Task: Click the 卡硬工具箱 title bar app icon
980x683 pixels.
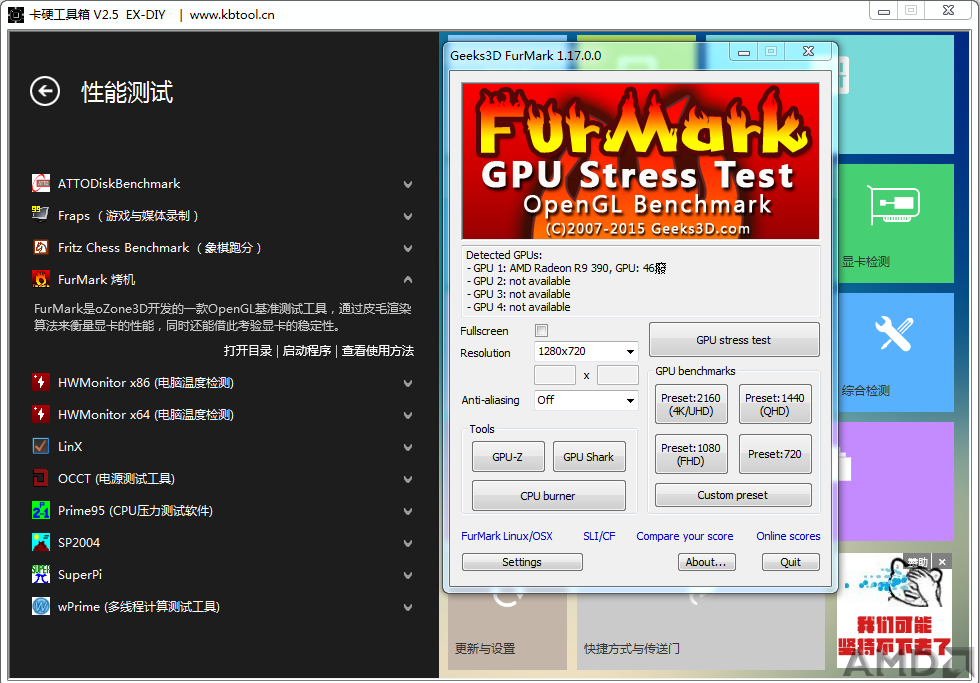Action: point(16,14)
